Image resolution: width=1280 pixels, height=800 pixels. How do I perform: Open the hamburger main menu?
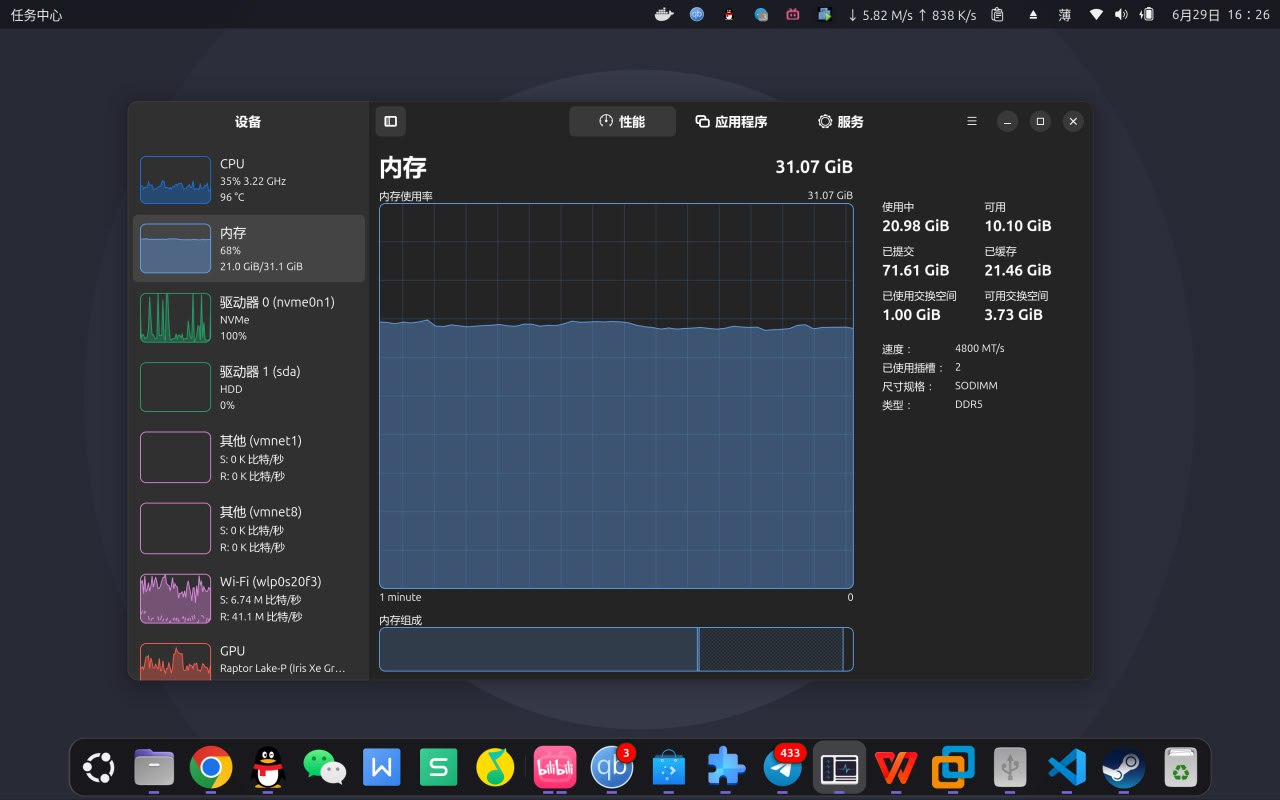(971, 122)
